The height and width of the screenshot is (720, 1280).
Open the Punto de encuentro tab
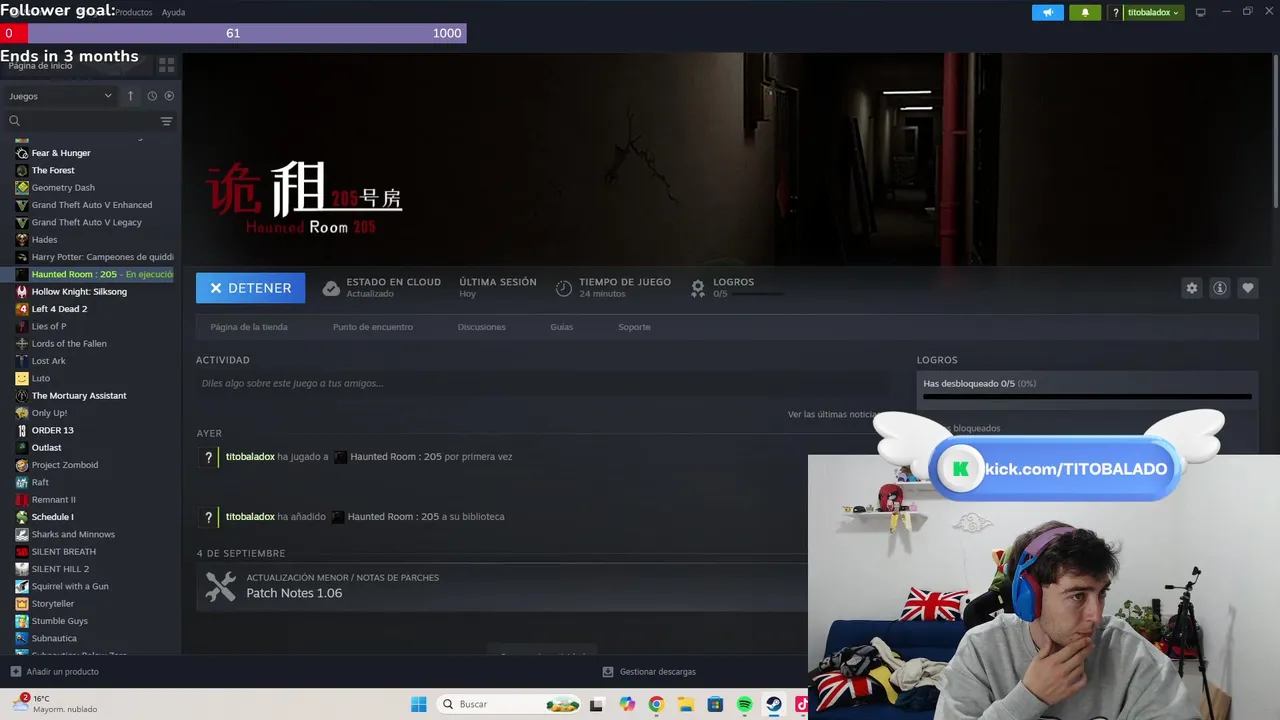pos(373,327)
